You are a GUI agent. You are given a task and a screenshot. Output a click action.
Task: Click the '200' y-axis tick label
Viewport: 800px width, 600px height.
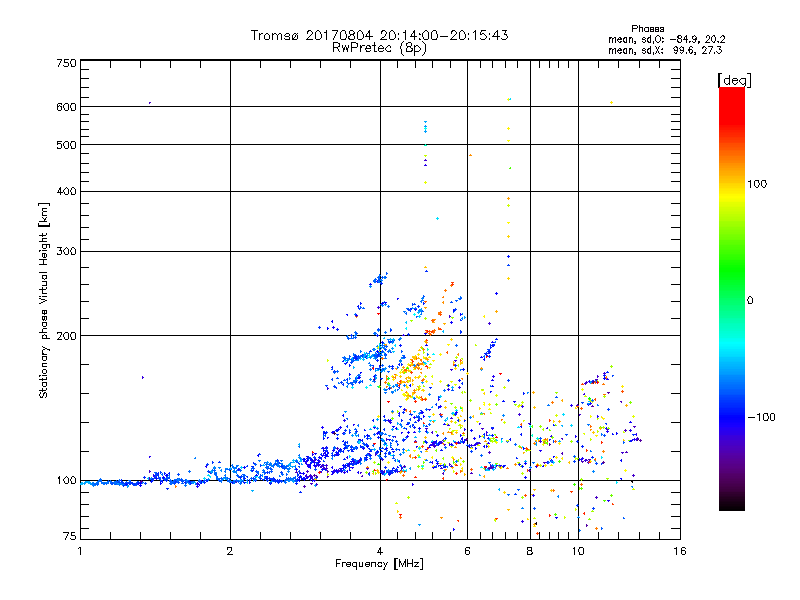point(66,336)
